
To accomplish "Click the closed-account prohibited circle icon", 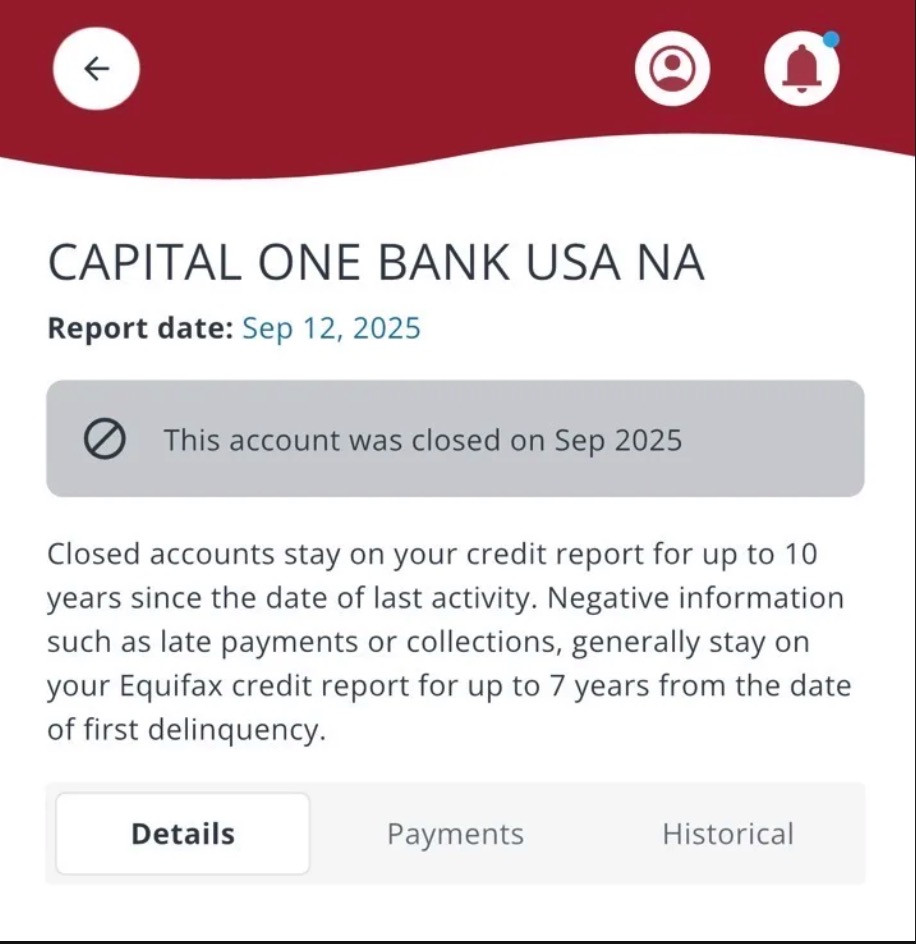I will pos(105,439).
